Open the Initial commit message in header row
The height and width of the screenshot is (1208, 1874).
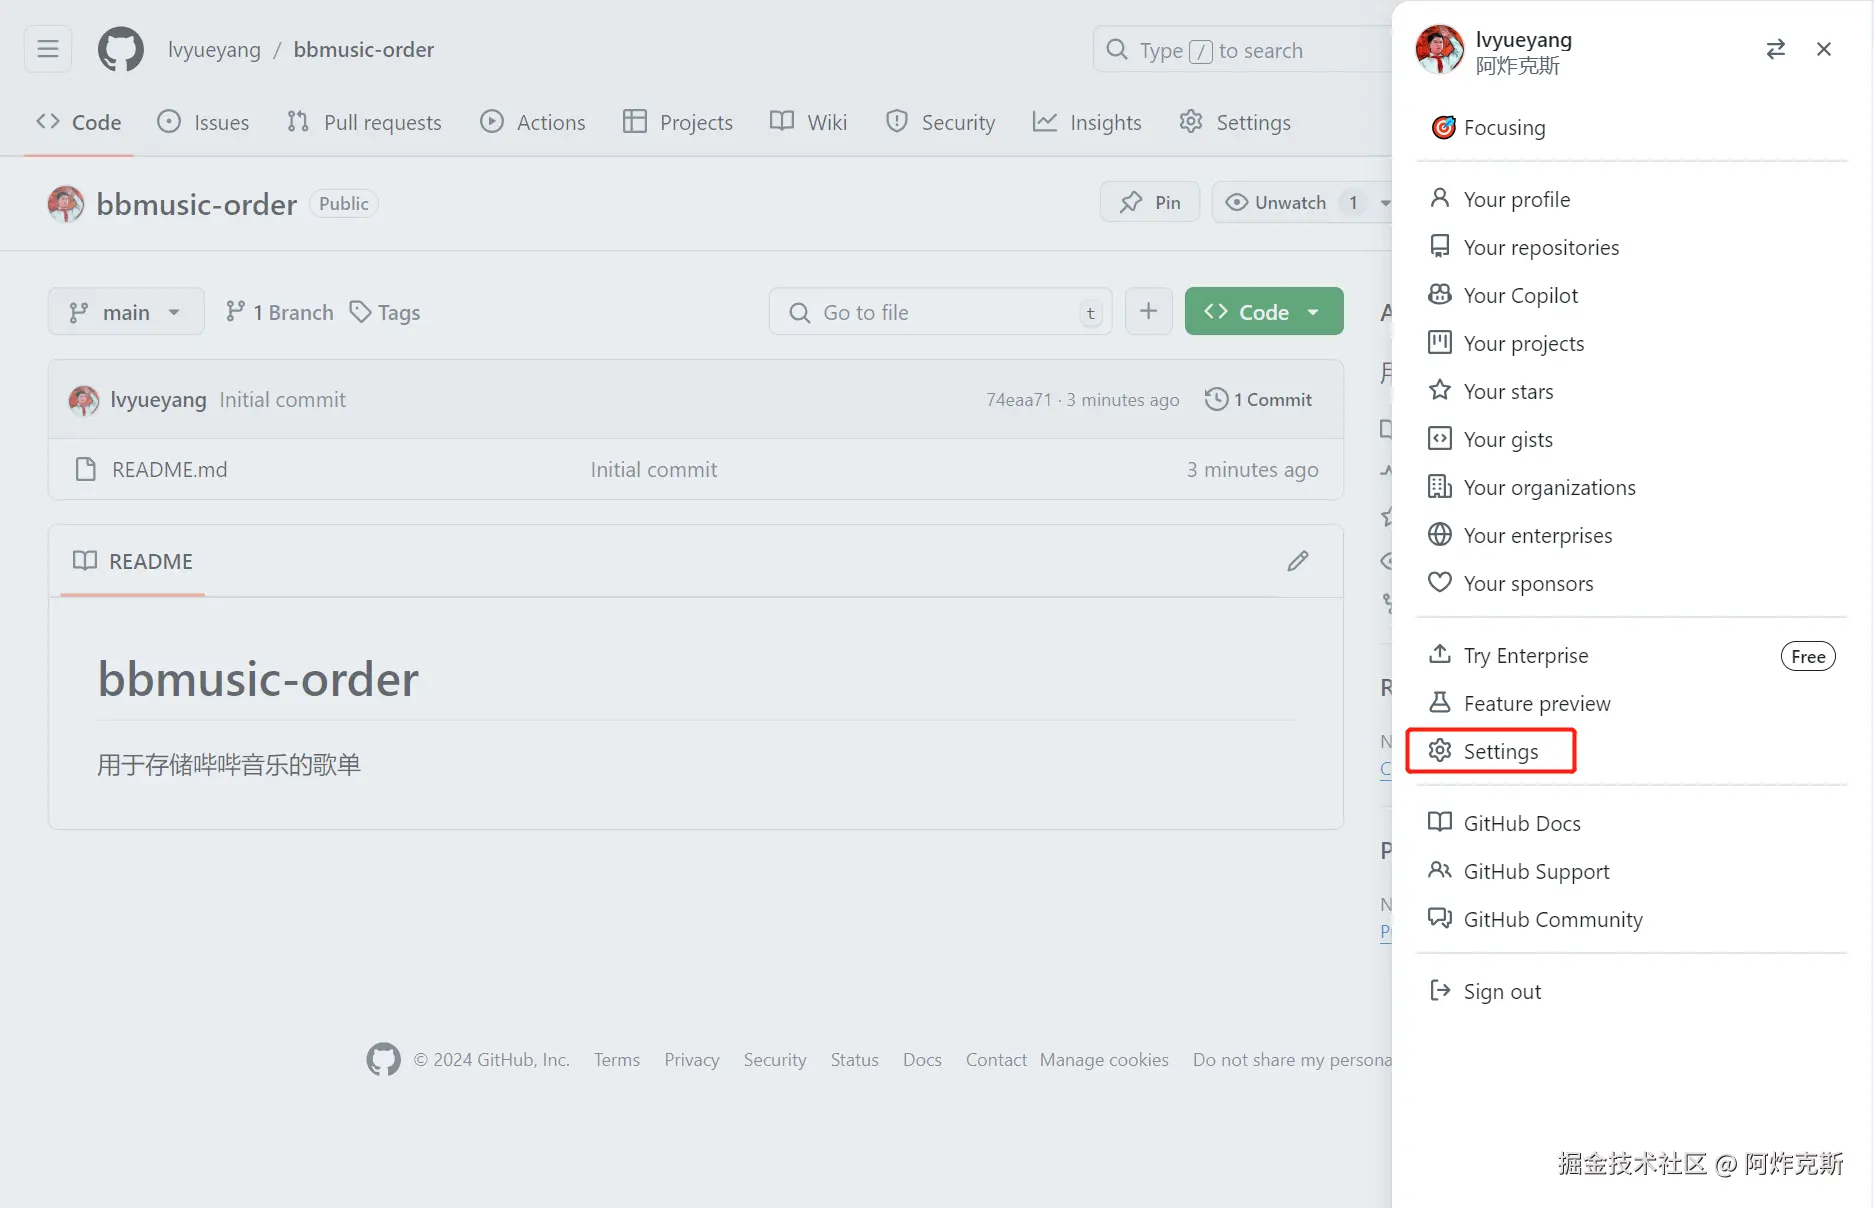click(283, 400)
